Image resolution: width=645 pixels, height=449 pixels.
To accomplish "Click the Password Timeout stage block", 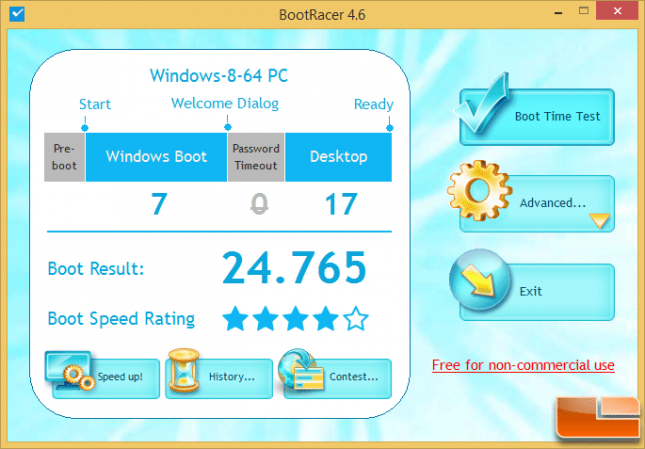I will click(x=256, y=157).
